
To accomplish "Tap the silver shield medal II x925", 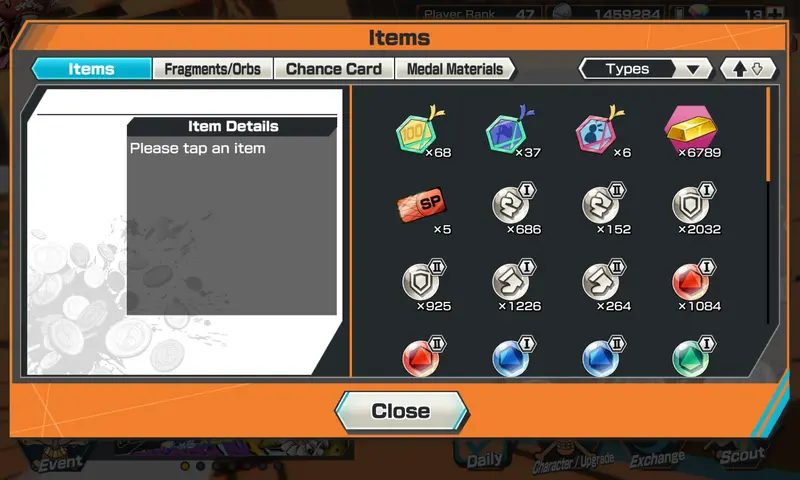I will click(x=424, y=285).
